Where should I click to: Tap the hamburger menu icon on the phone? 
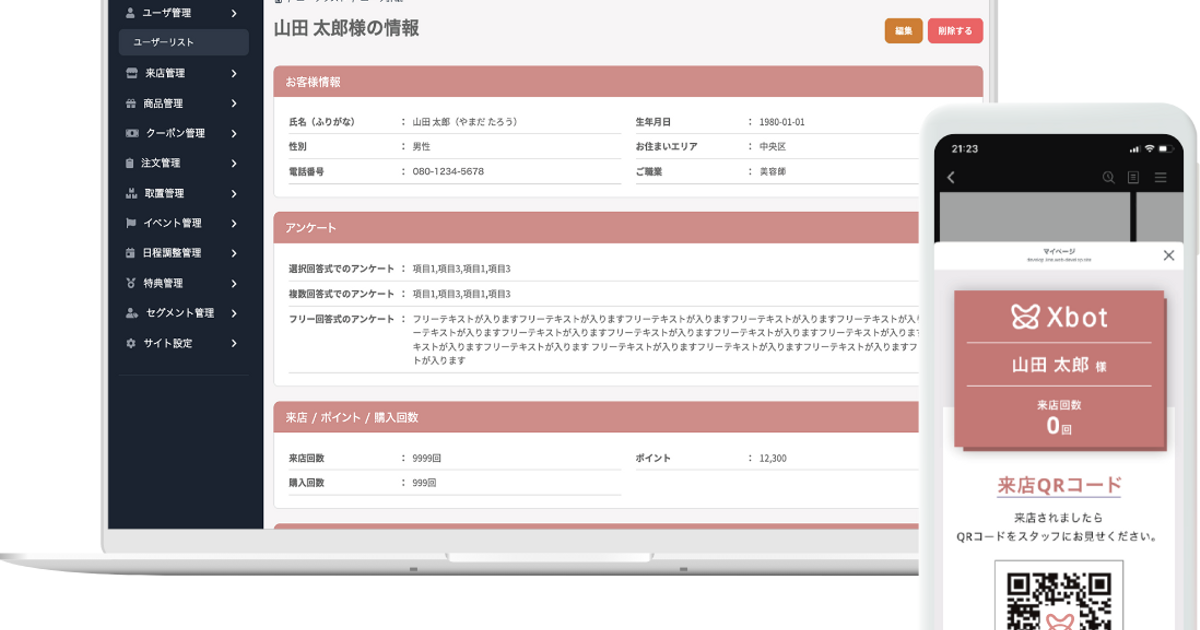click(1160, 178)
